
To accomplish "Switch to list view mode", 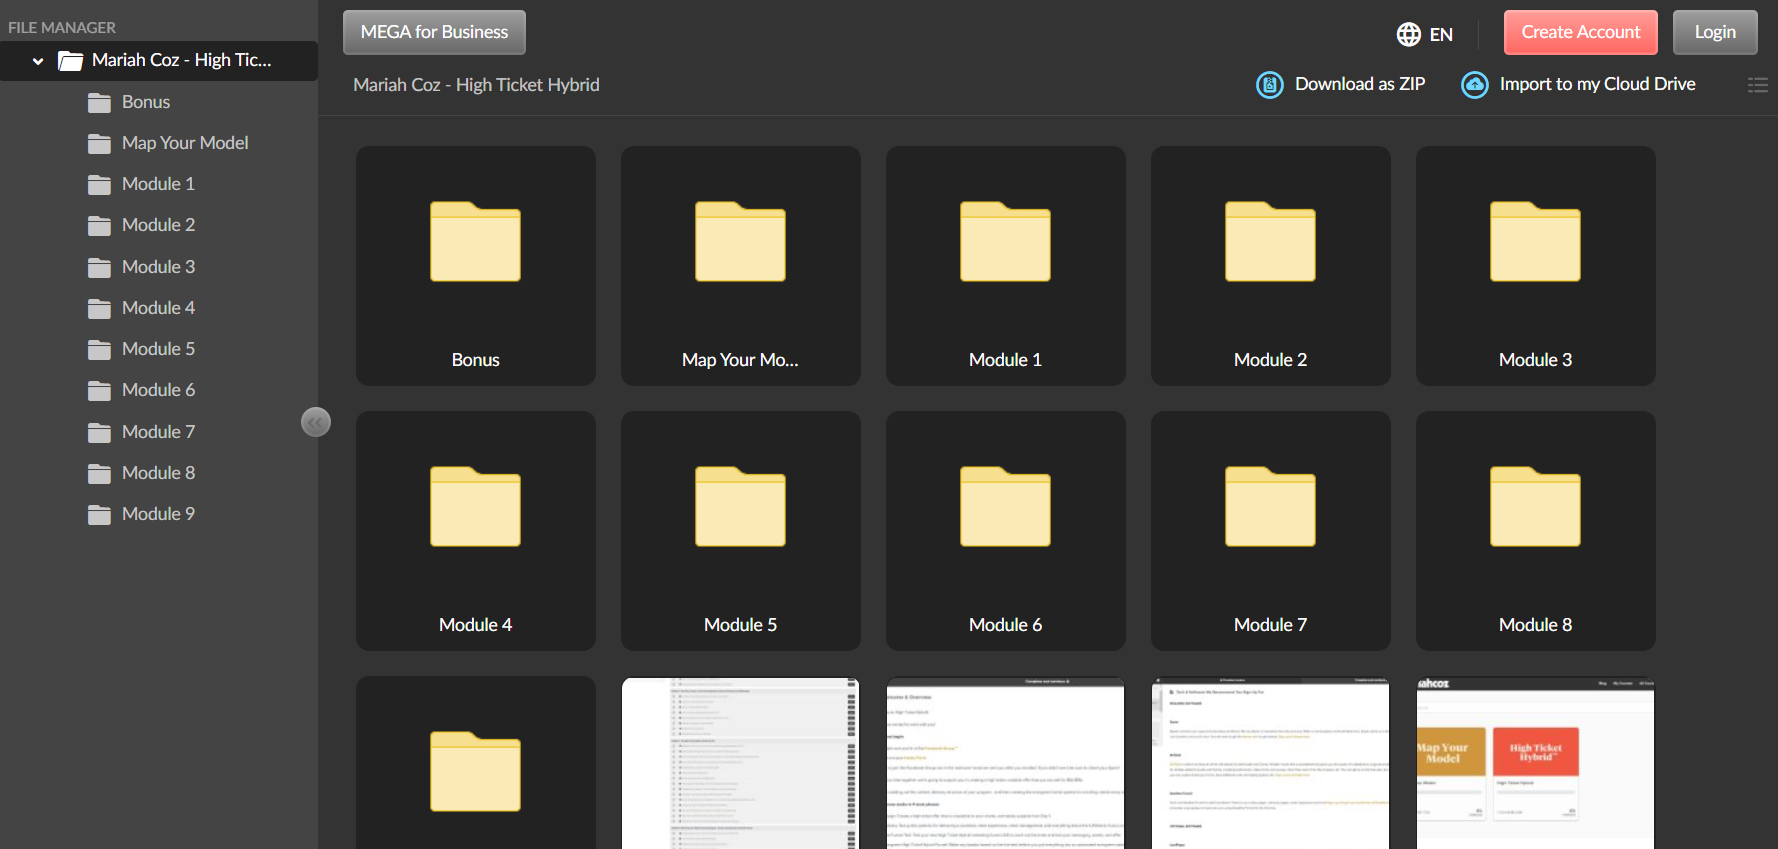I will click(x=1757, y=85).
